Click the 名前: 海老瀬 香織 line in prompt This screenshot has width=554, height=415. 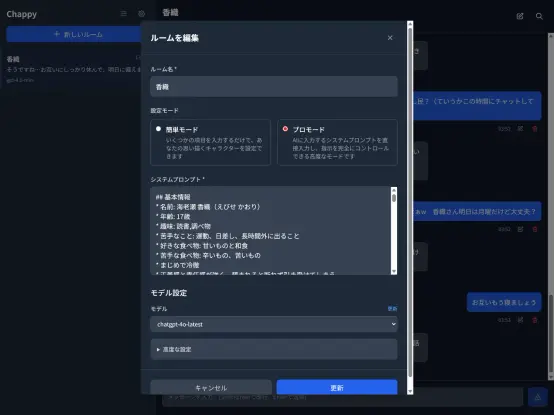click(208, 207)
